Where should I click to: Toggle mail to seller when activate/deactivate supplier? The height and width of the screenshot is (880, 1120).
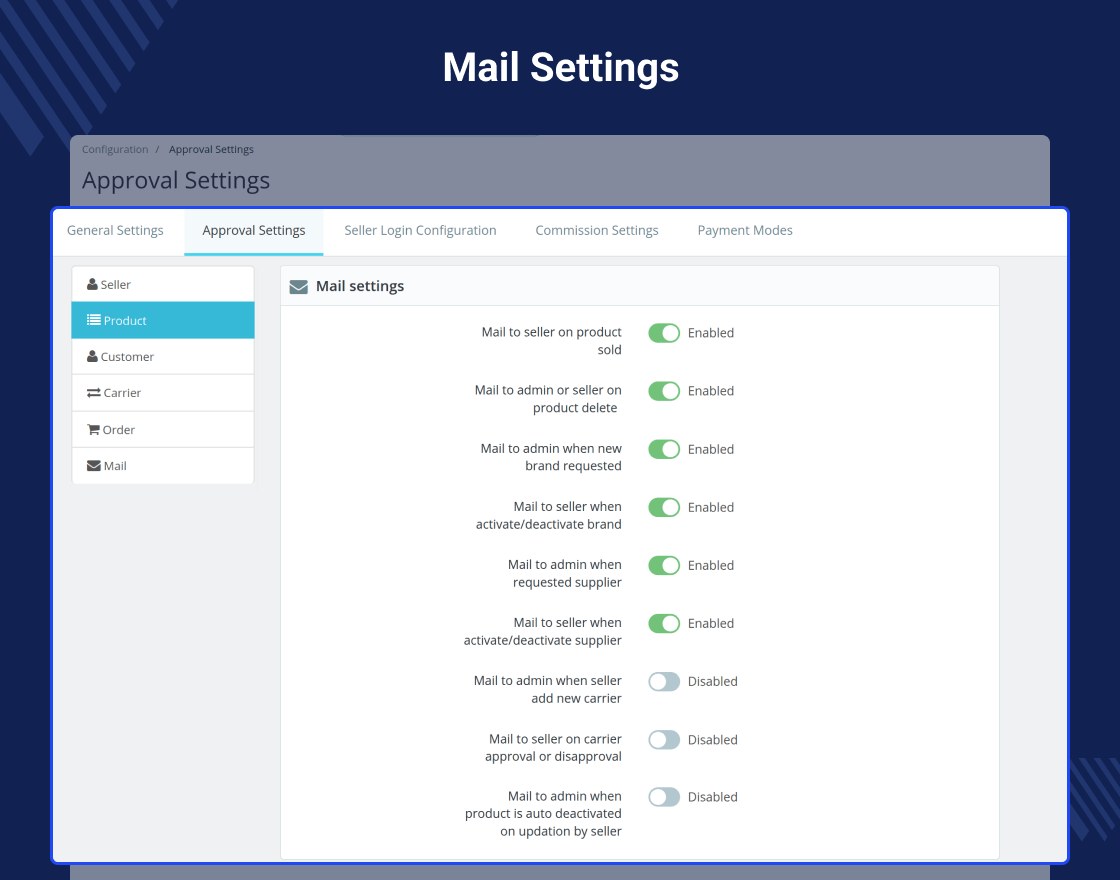[x=664, y=624]
